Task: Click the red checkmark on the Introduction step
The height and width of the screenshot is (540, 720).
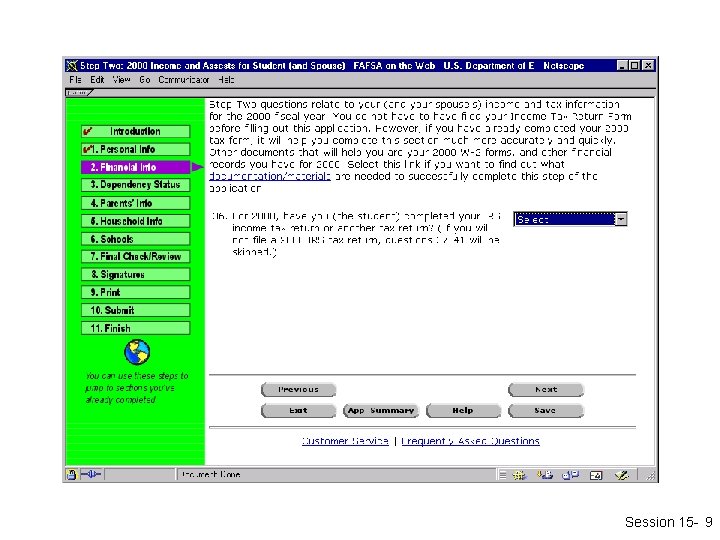Action: coord(88,131)
